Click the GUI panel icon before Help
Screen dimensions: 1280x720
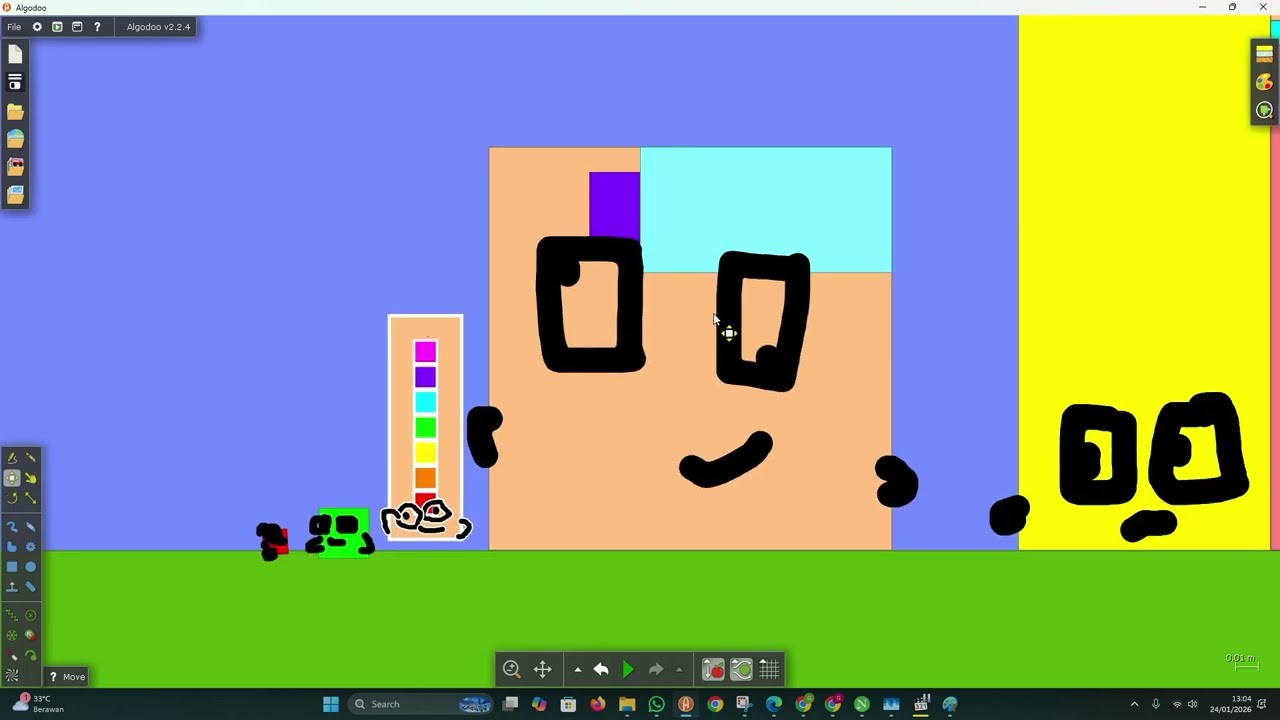(77, 27)
